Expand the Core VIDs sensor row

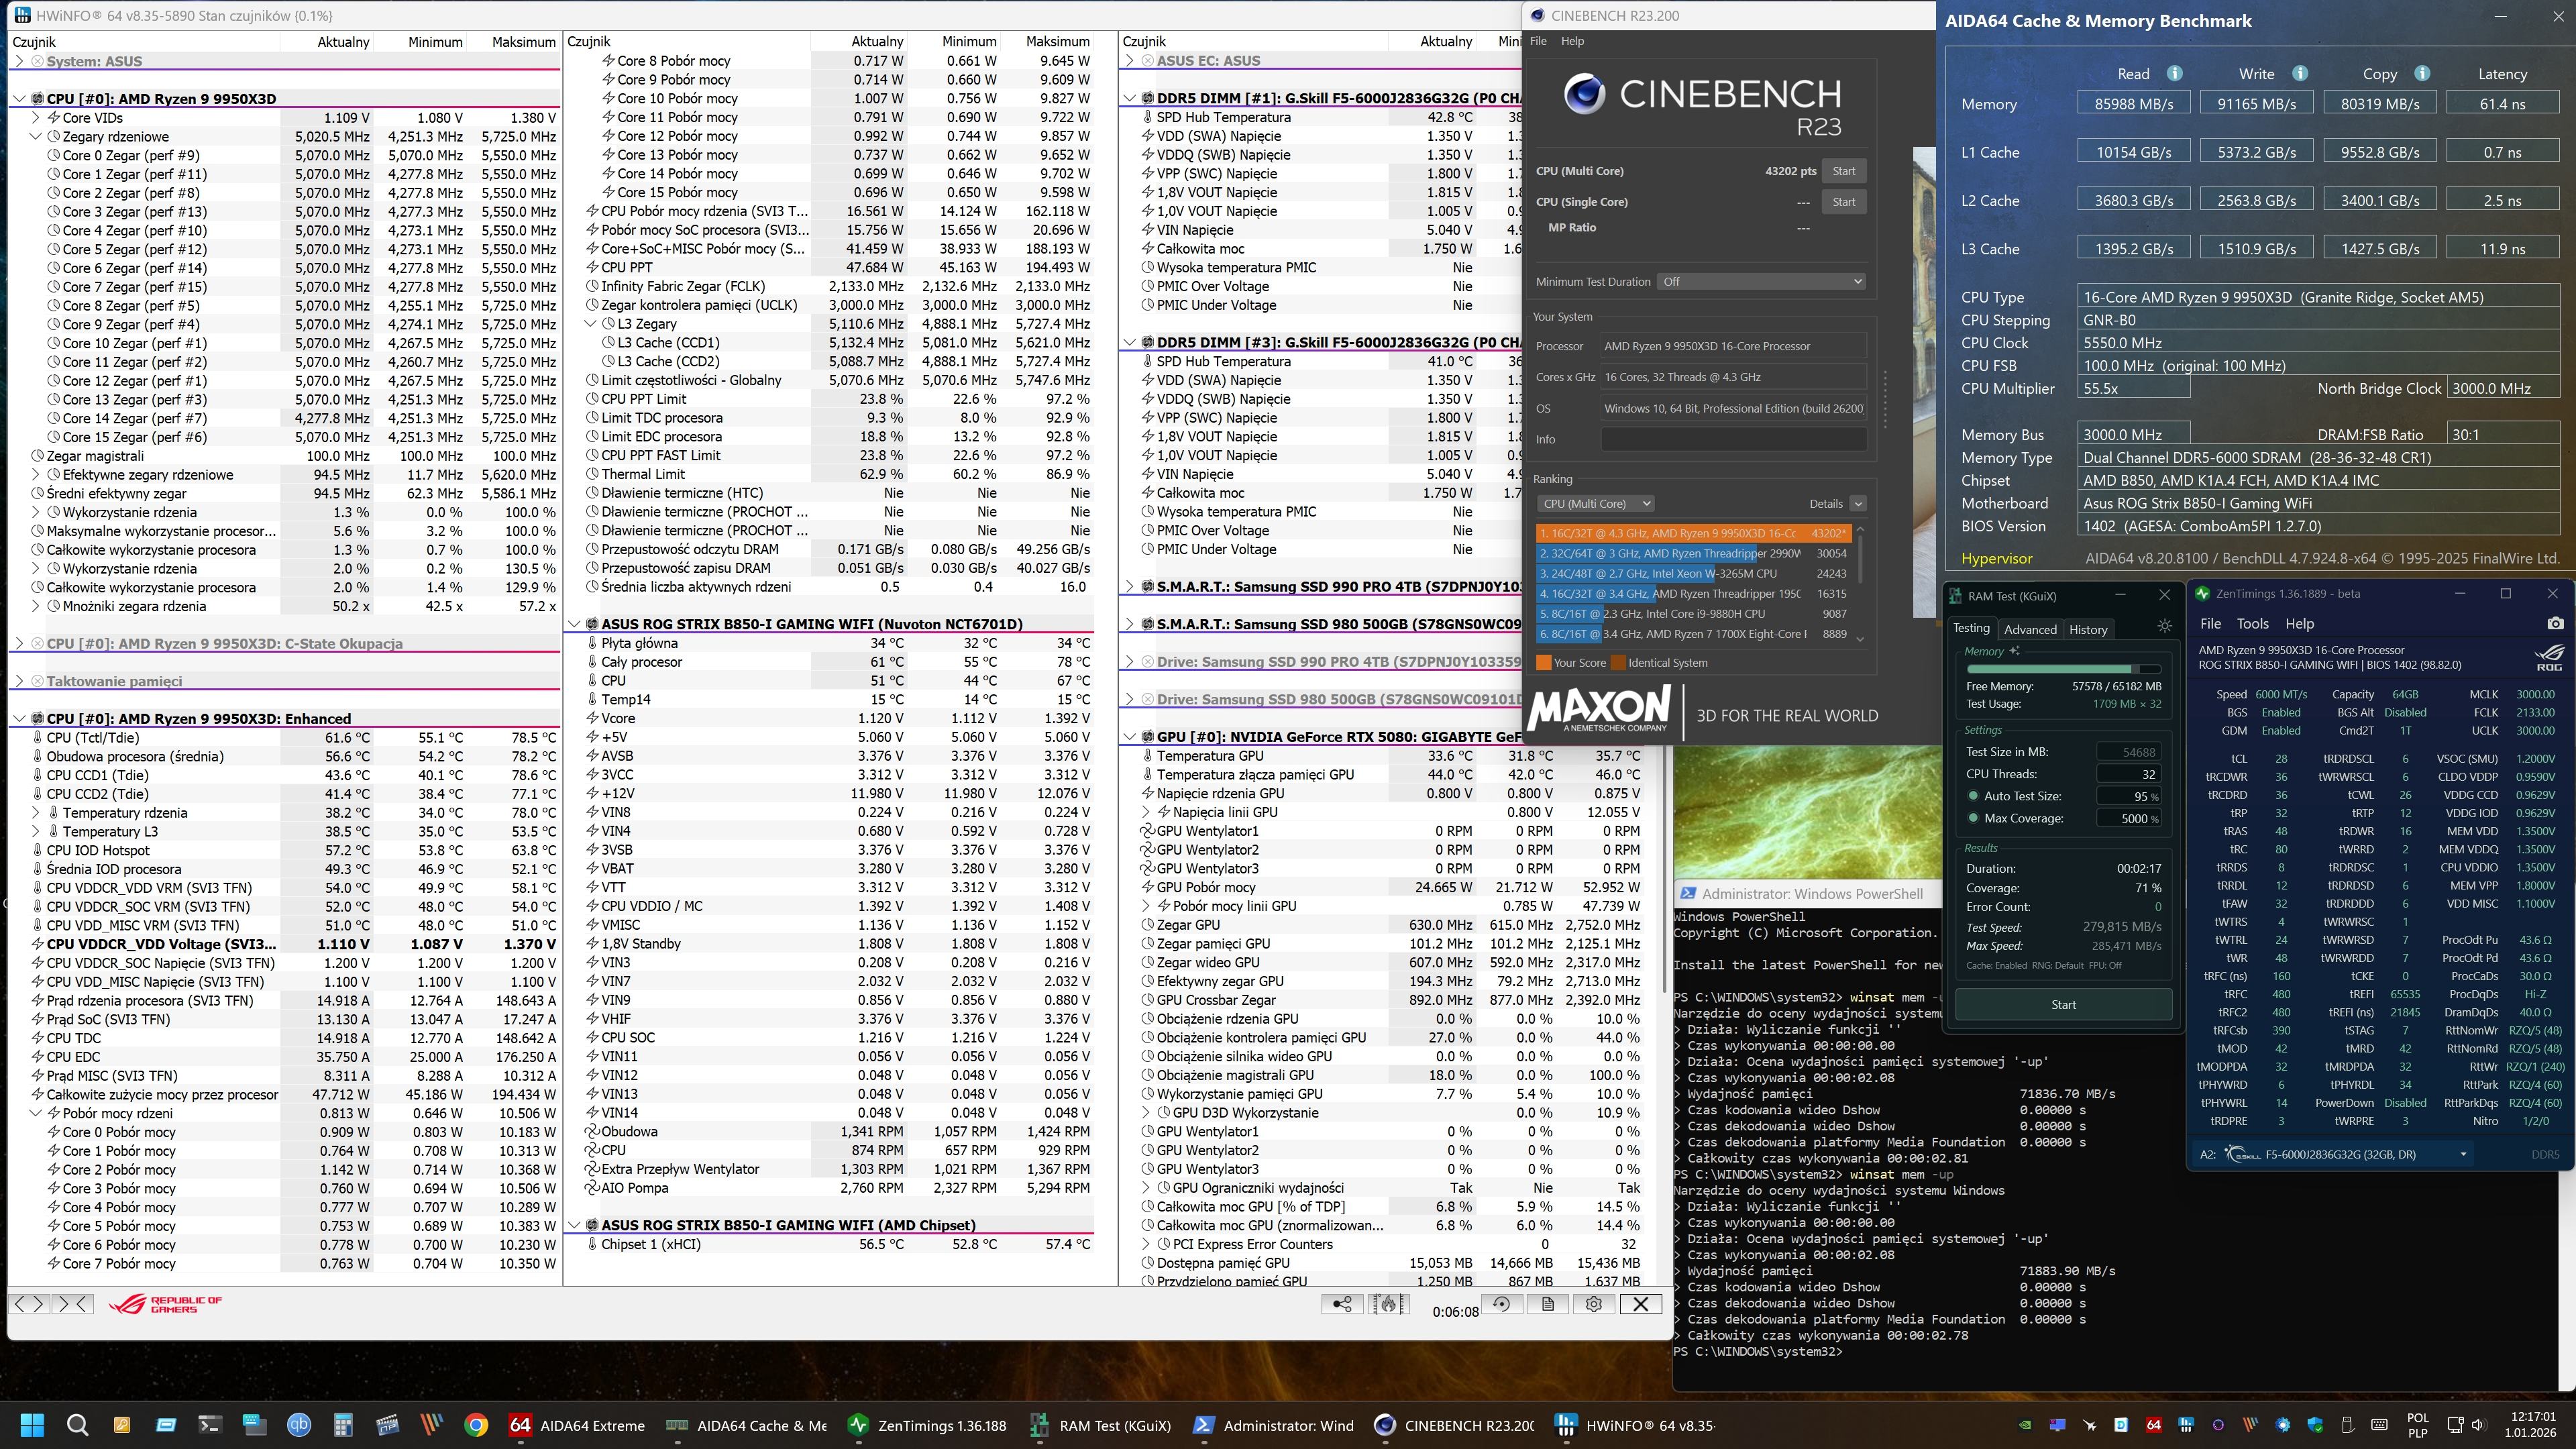[36, 118]
